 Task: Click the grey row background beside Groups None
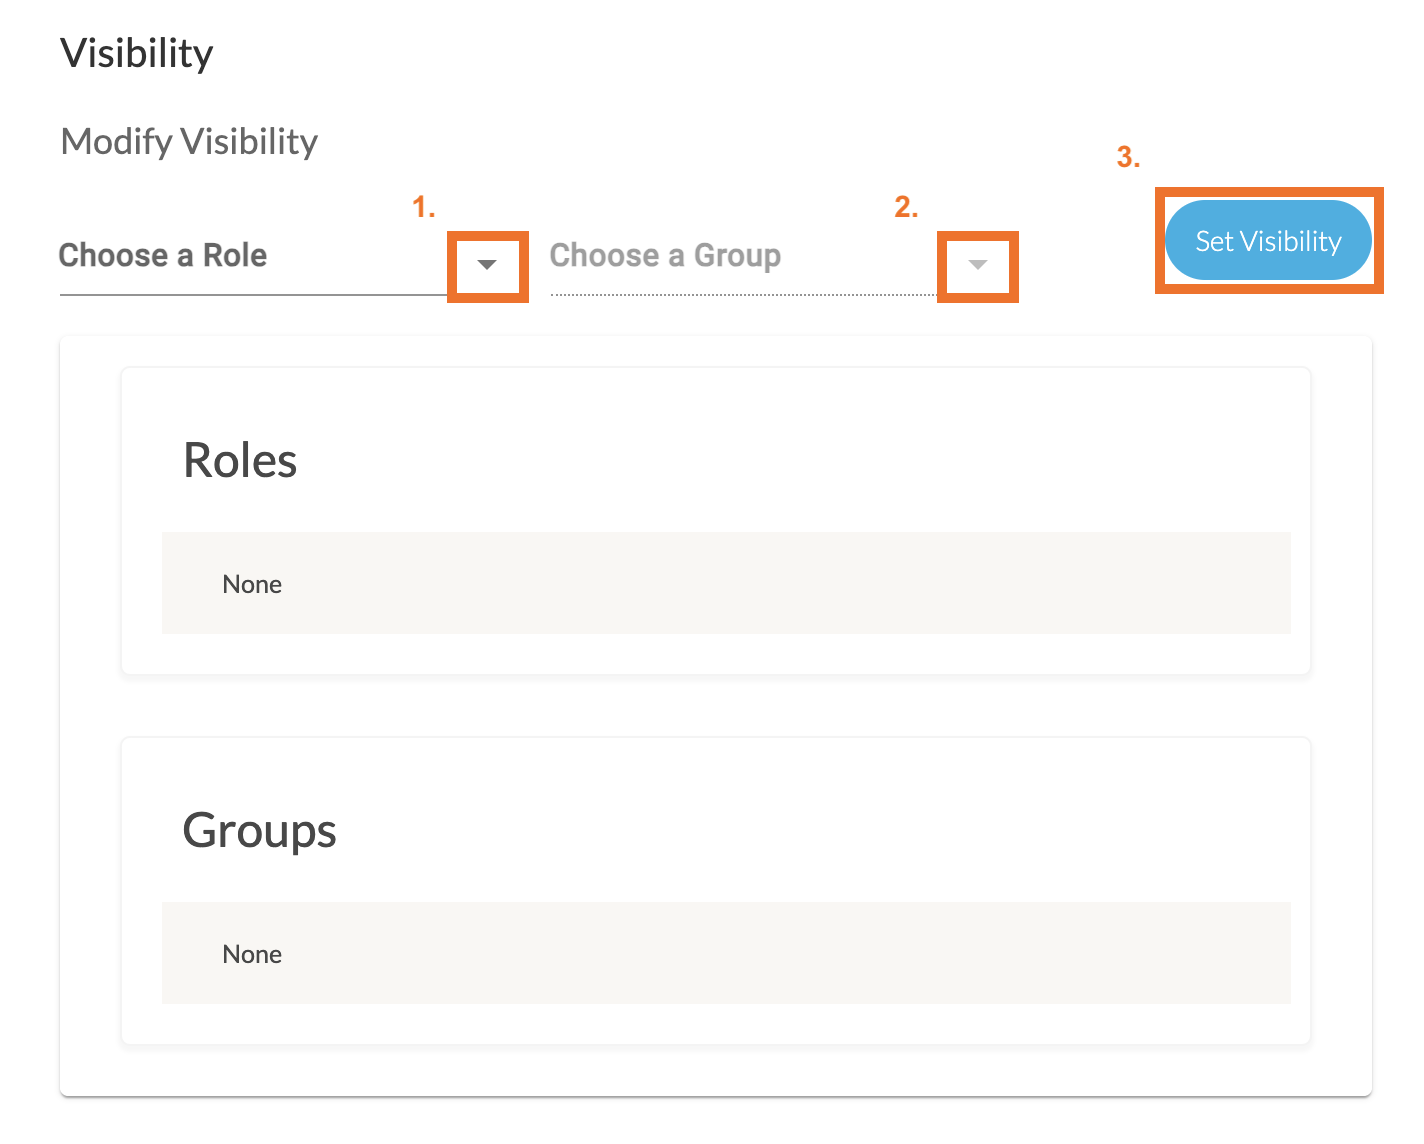click(x=800, y=954)
